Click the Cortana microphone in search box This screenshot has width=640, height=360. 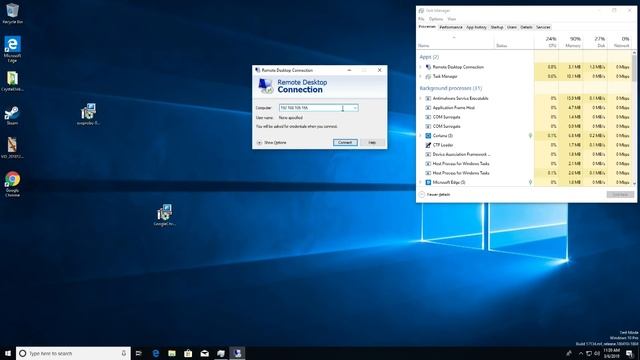tap(124, 353)
